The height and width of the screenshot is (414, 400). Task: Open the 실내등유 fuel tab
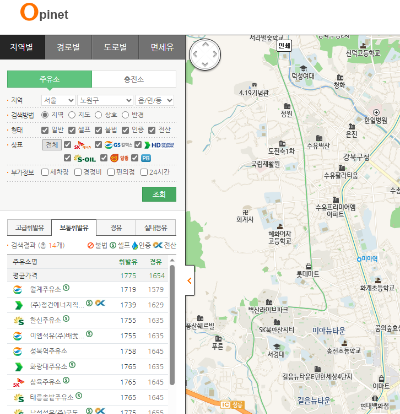[x=156, y=228]
